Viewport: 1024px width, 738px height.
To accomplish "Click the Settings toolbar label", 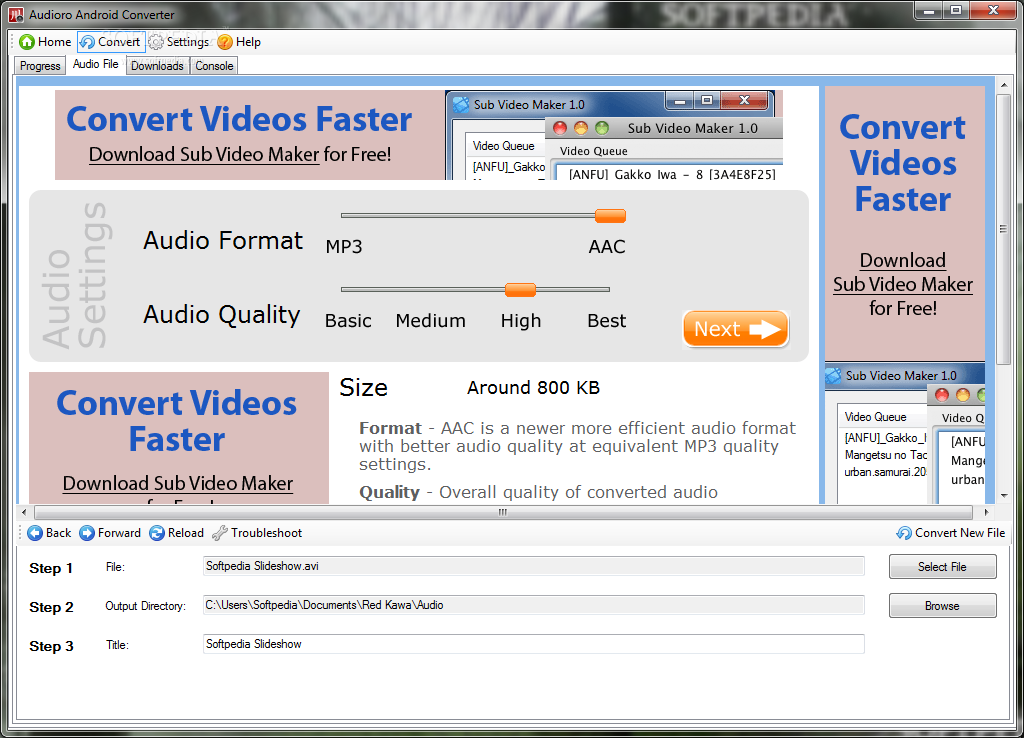I will pyautogui.click(x=187, y=42).
